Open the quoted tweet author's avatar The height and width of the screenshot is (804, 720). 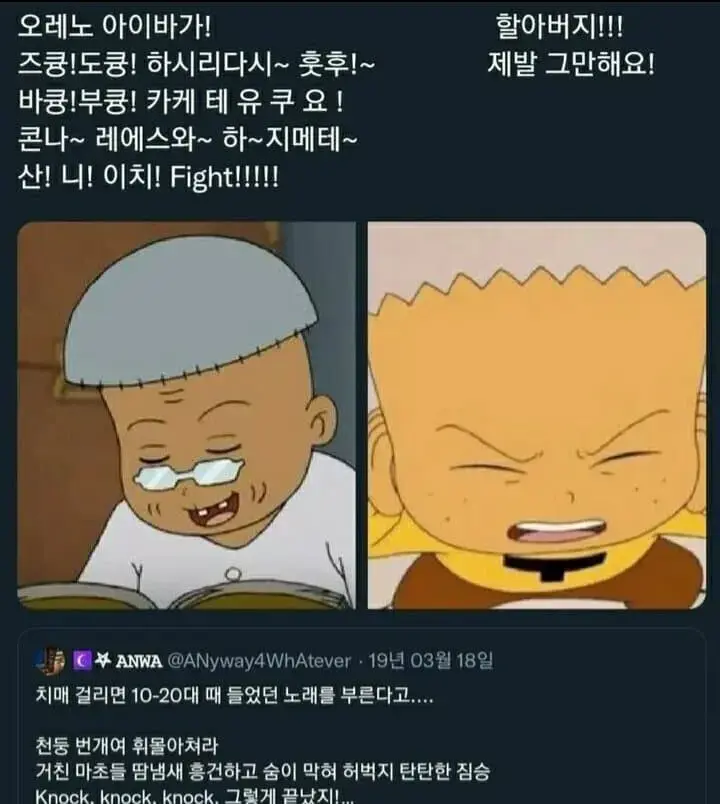[52, 660]
